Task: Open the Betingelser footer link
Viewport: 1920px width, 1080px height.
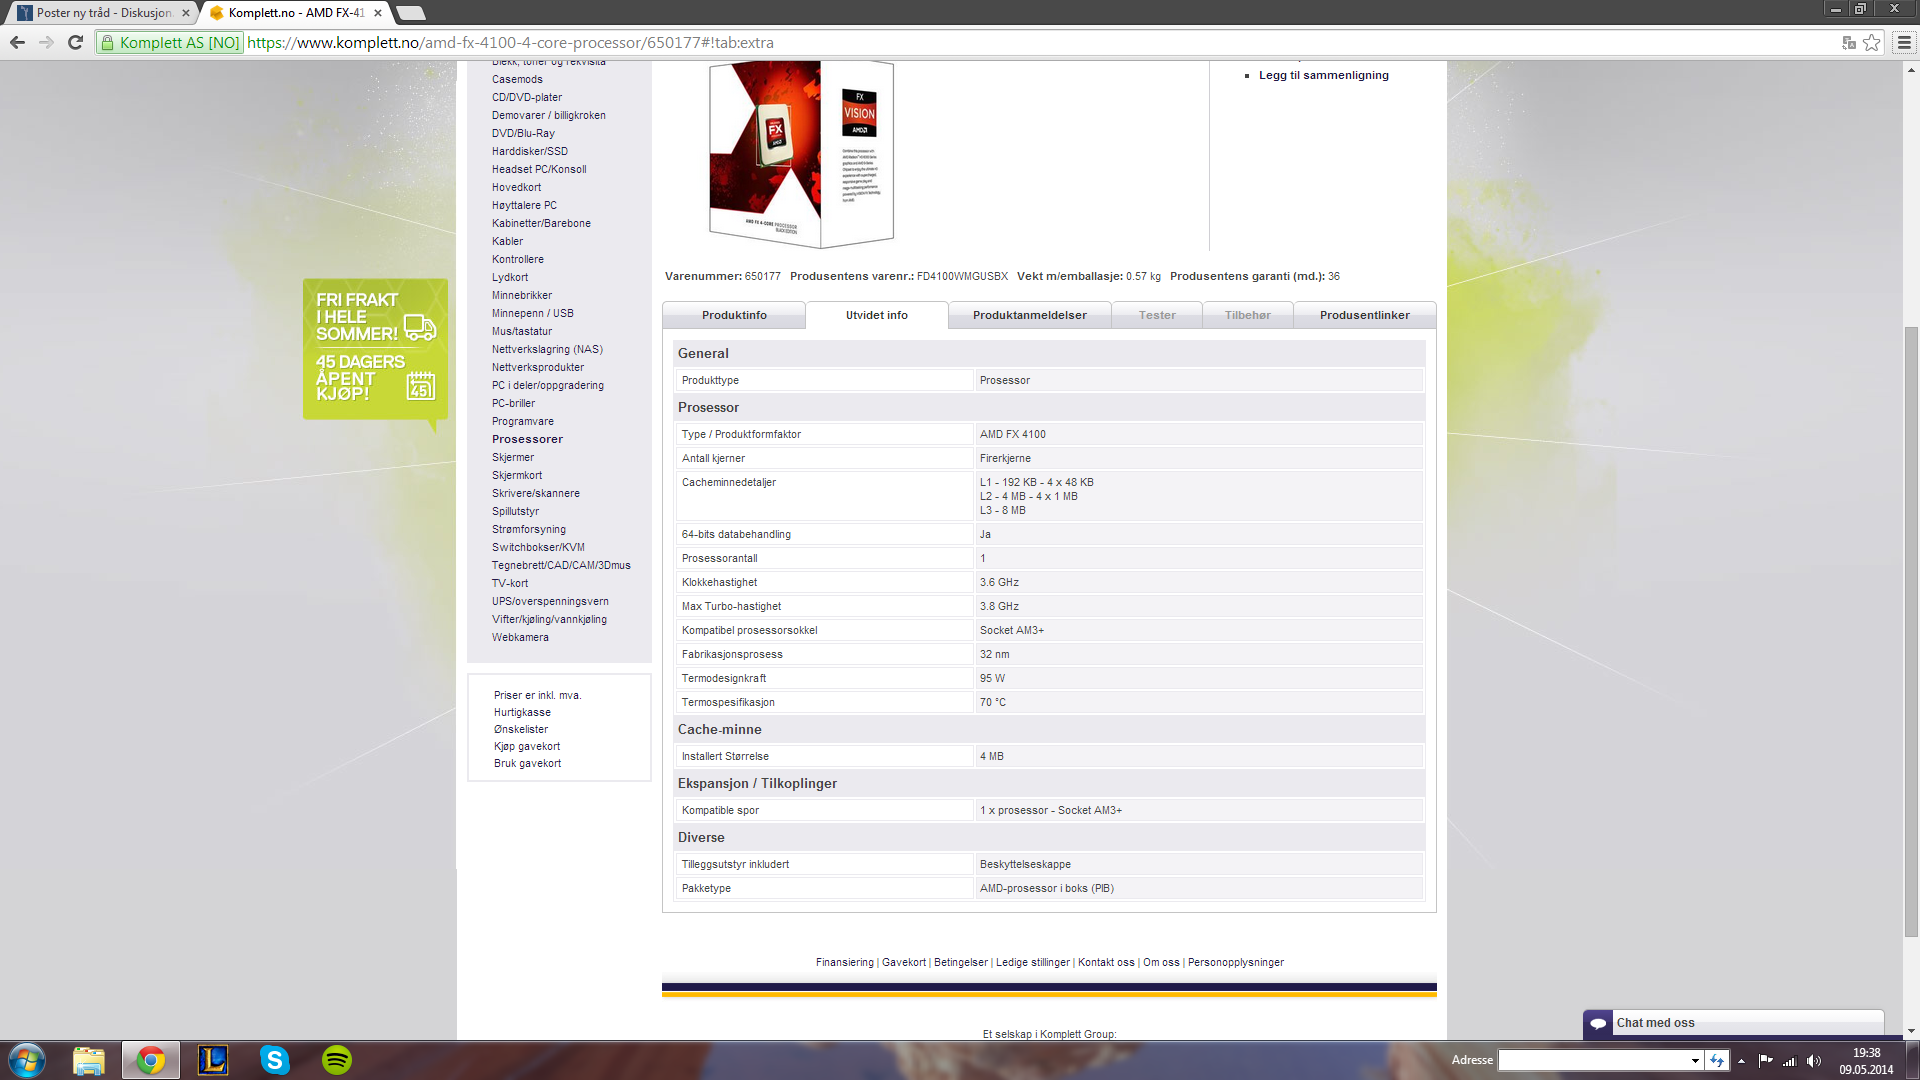Action: coord(961,962)
